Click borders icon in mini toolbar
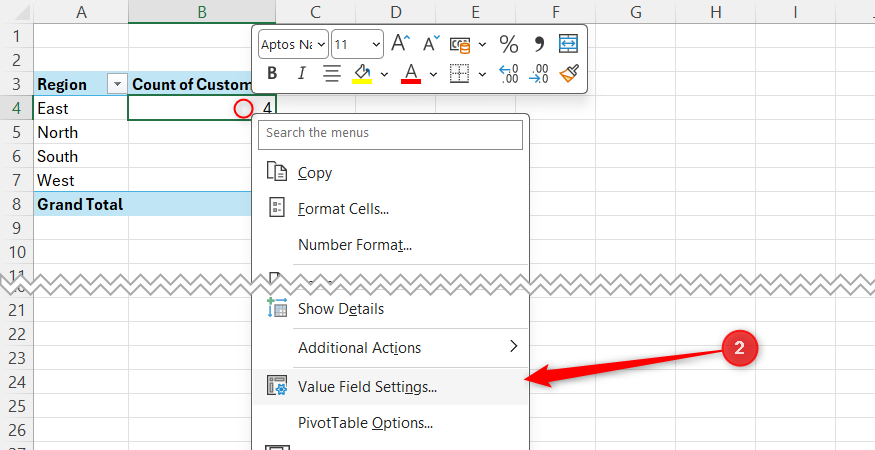 [459, 73]
